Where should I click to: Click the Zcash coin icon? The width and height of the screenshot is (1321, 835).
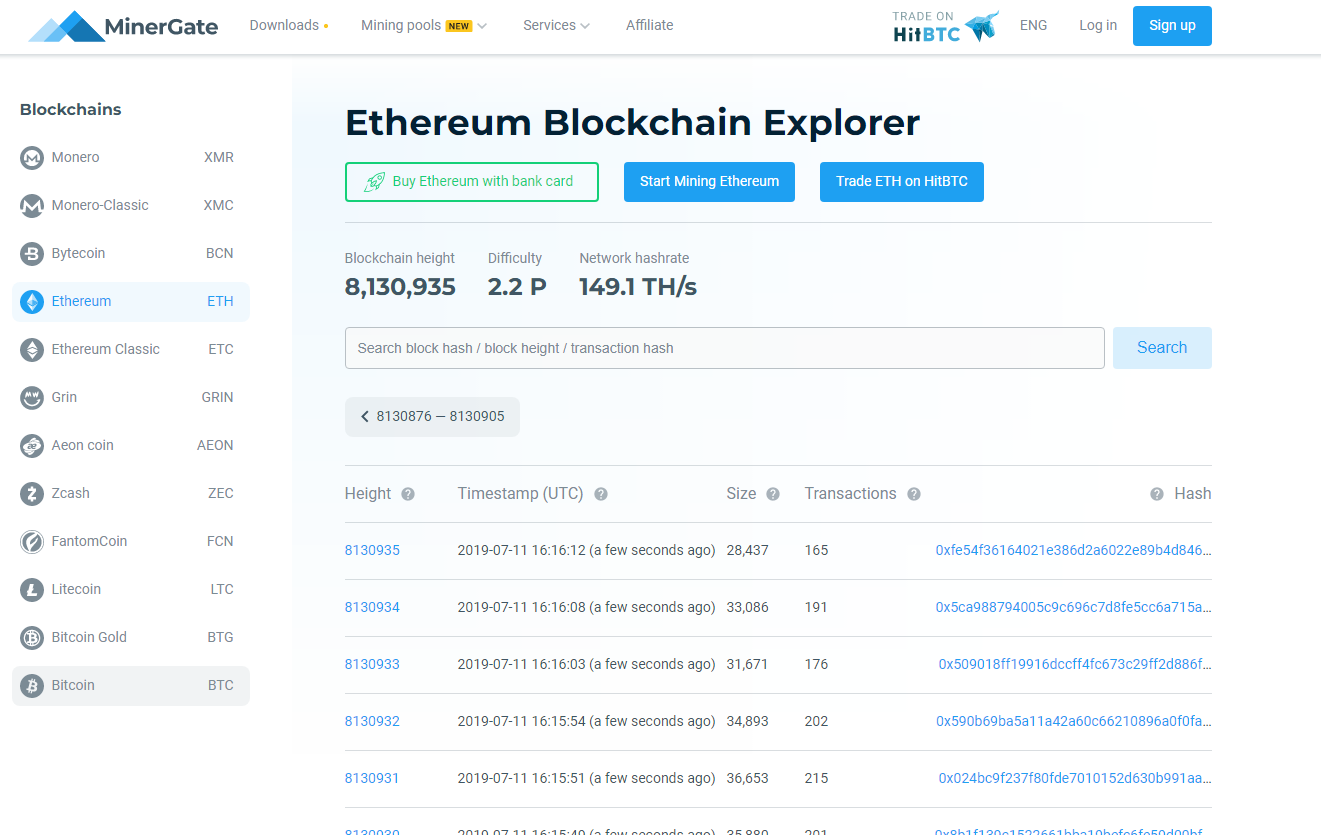32,494
